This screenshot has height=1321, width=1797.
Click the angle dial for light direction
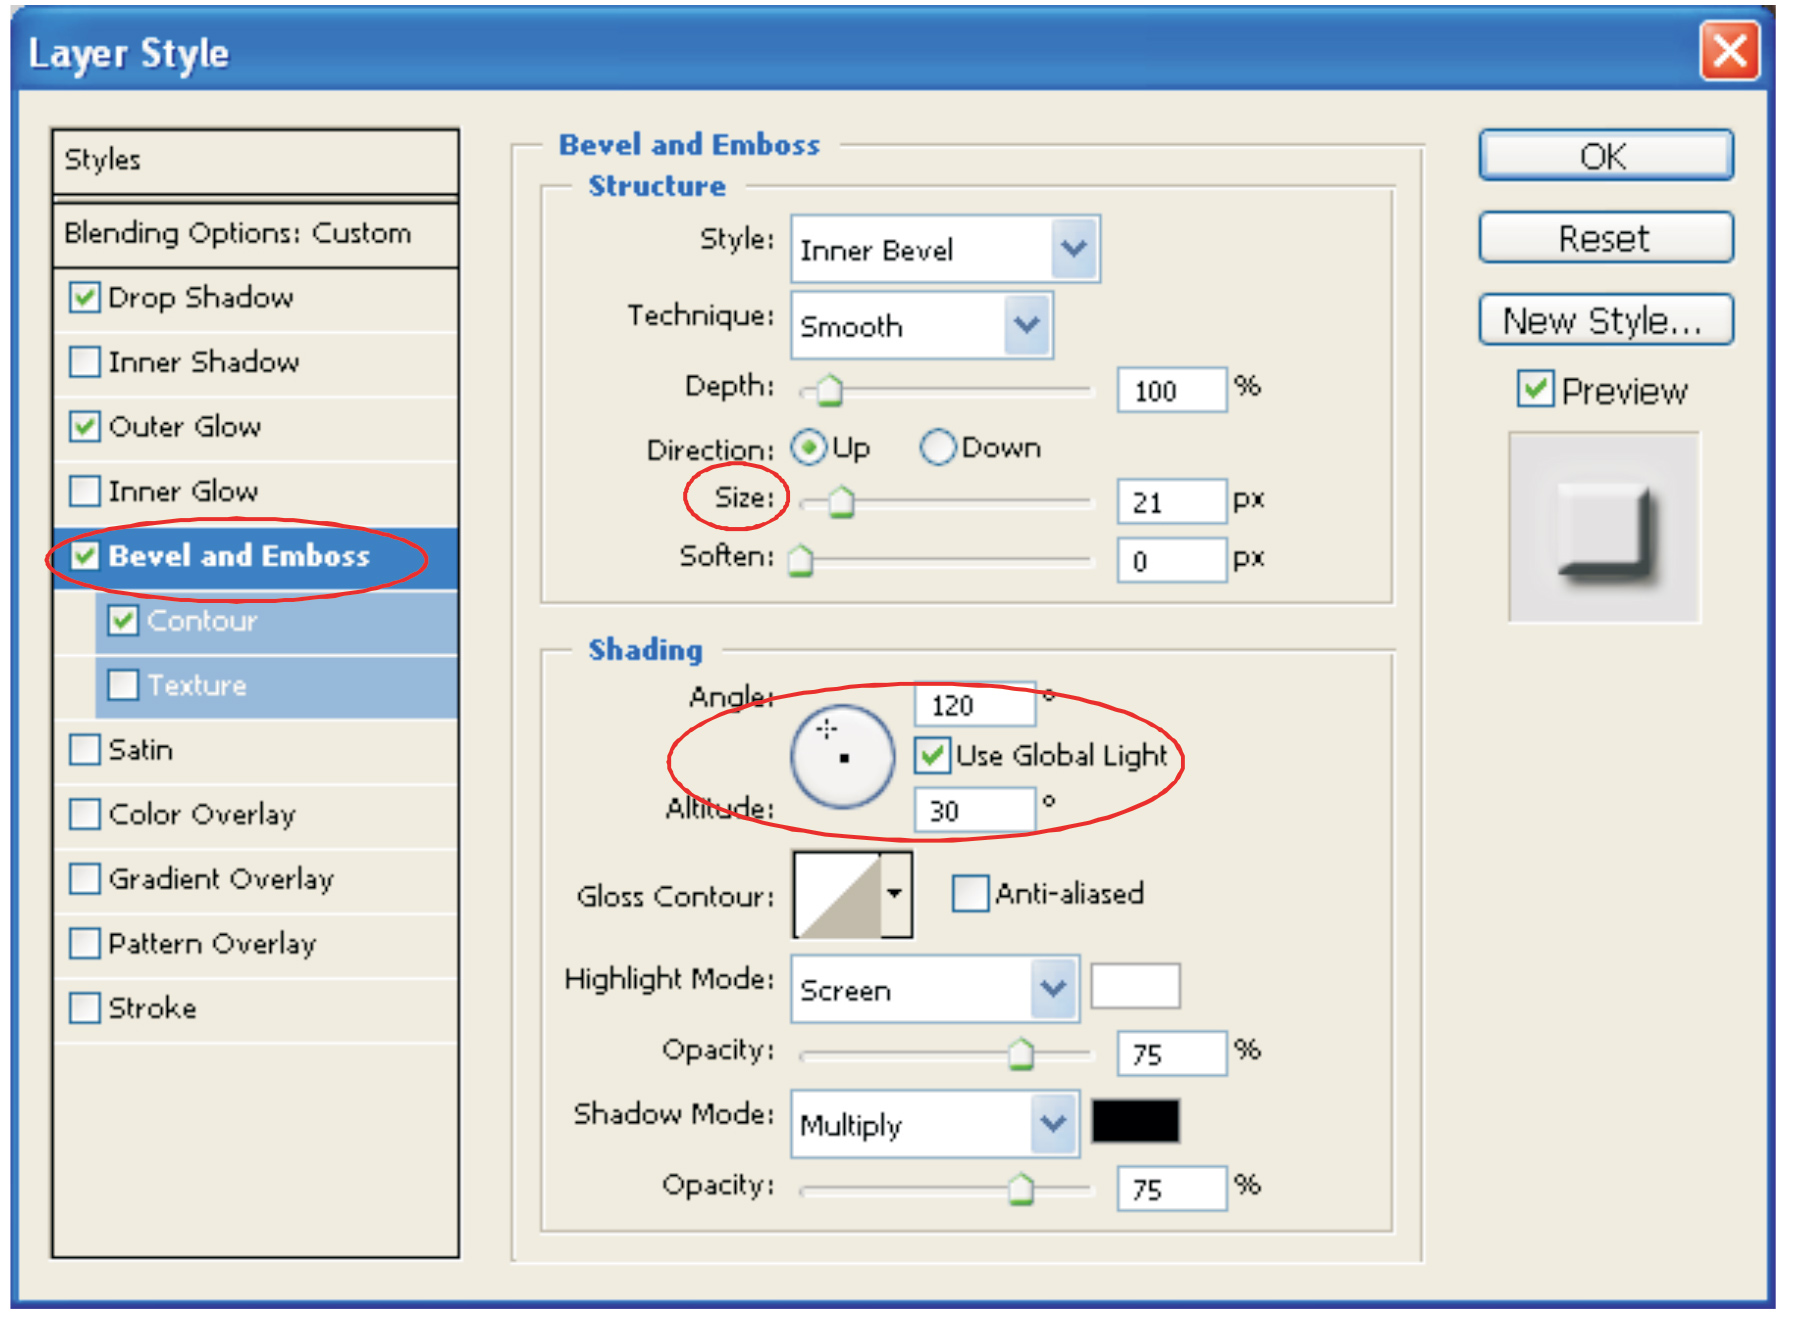[842, 757]
